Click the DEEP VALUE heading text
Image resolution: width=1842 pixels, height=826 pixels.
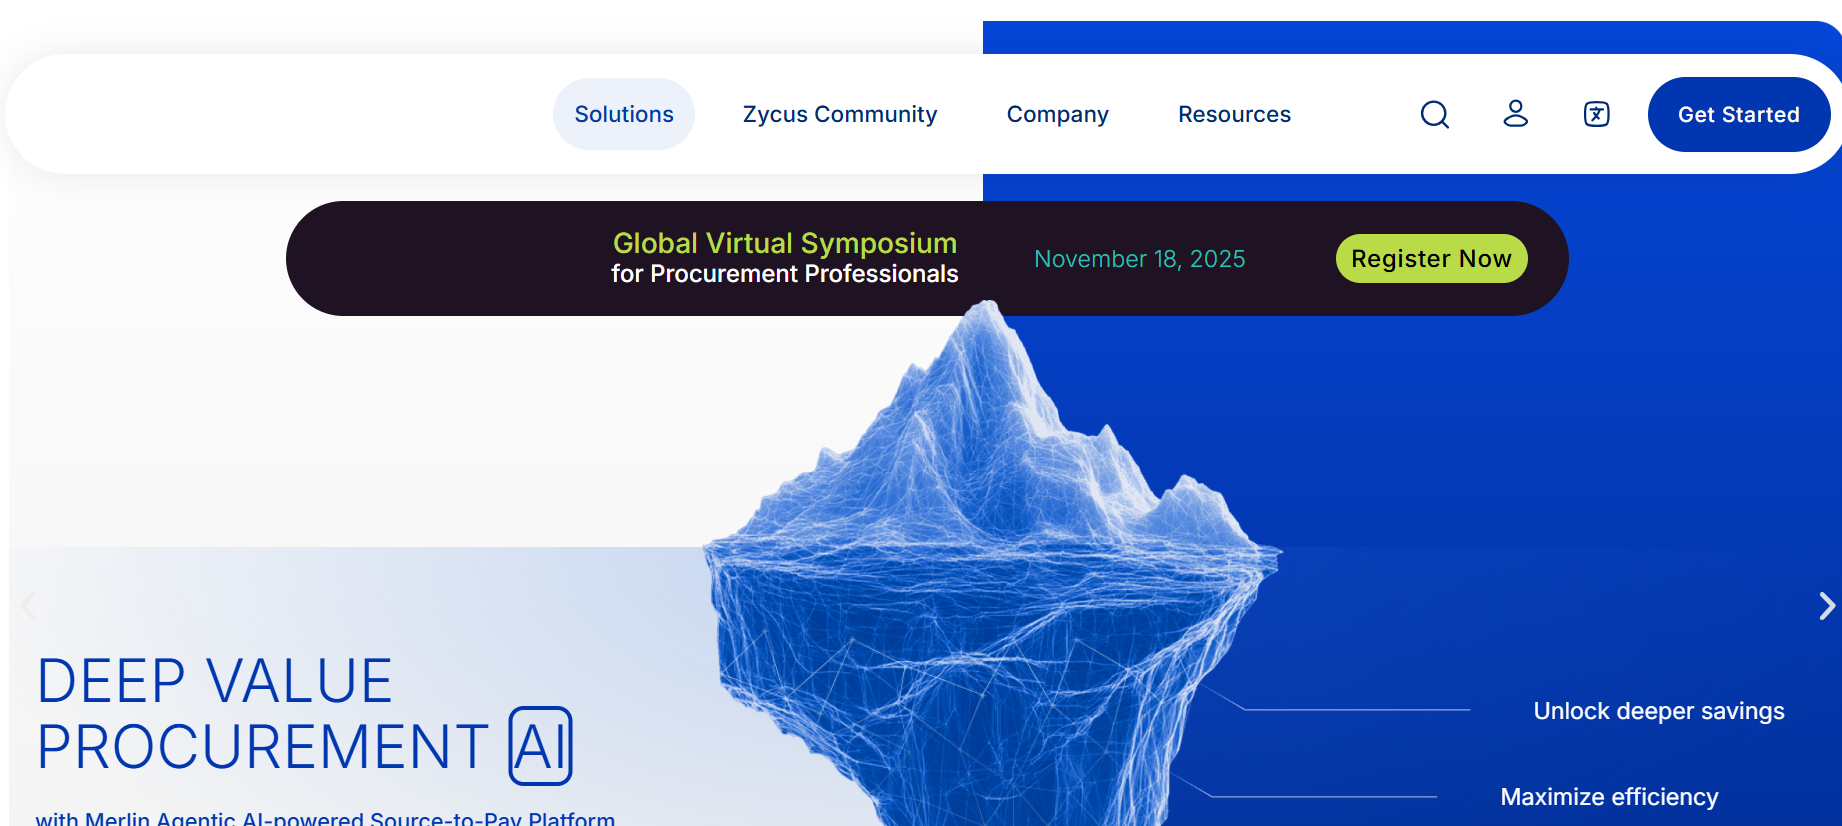(214, 682)
